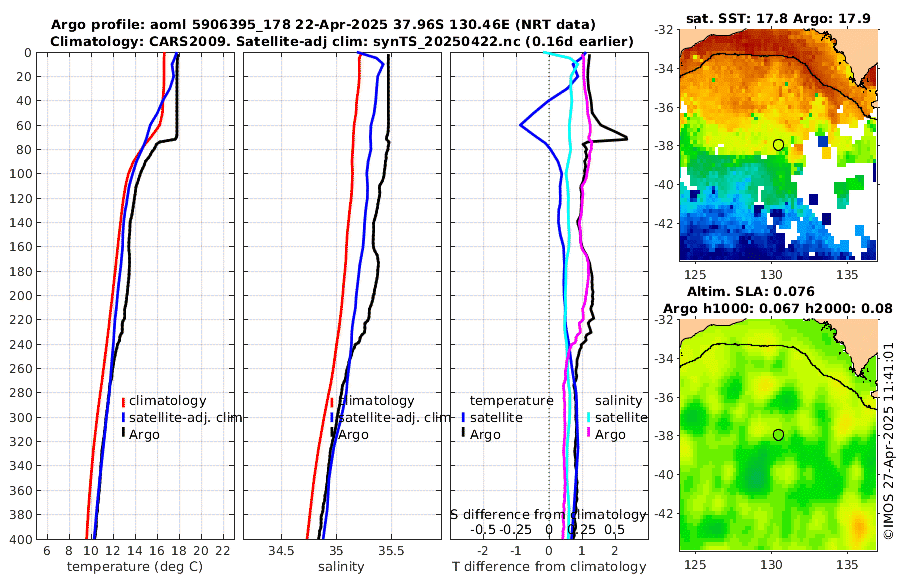900x580 pixels.
Task: Click the 'sat. SST: 17.8 Argo: 17.9' heading
Action: point(778,19)
